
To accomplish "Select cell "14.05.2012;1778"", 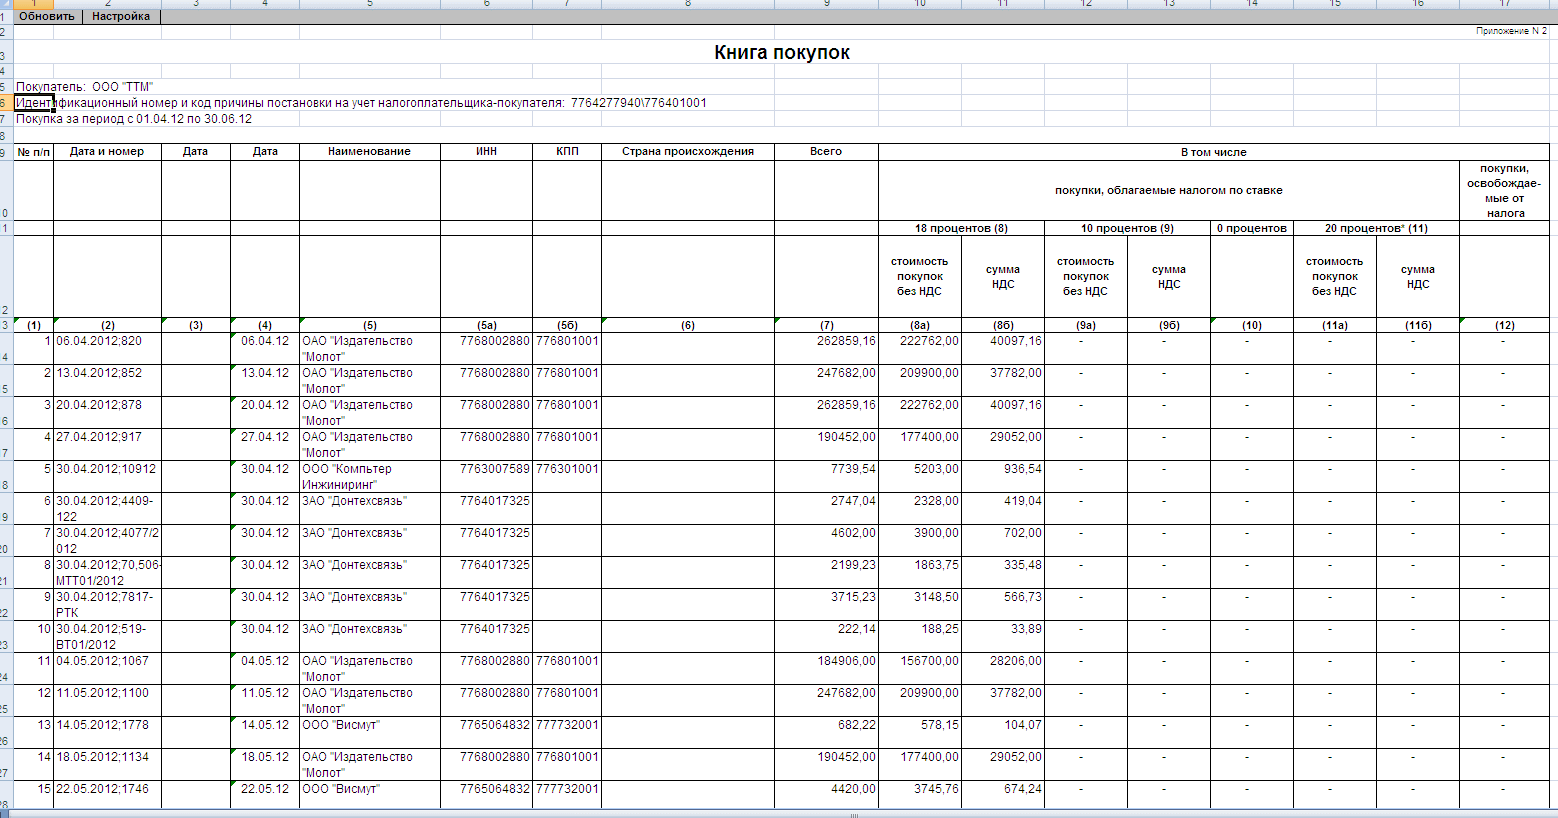I will (107, 733).
